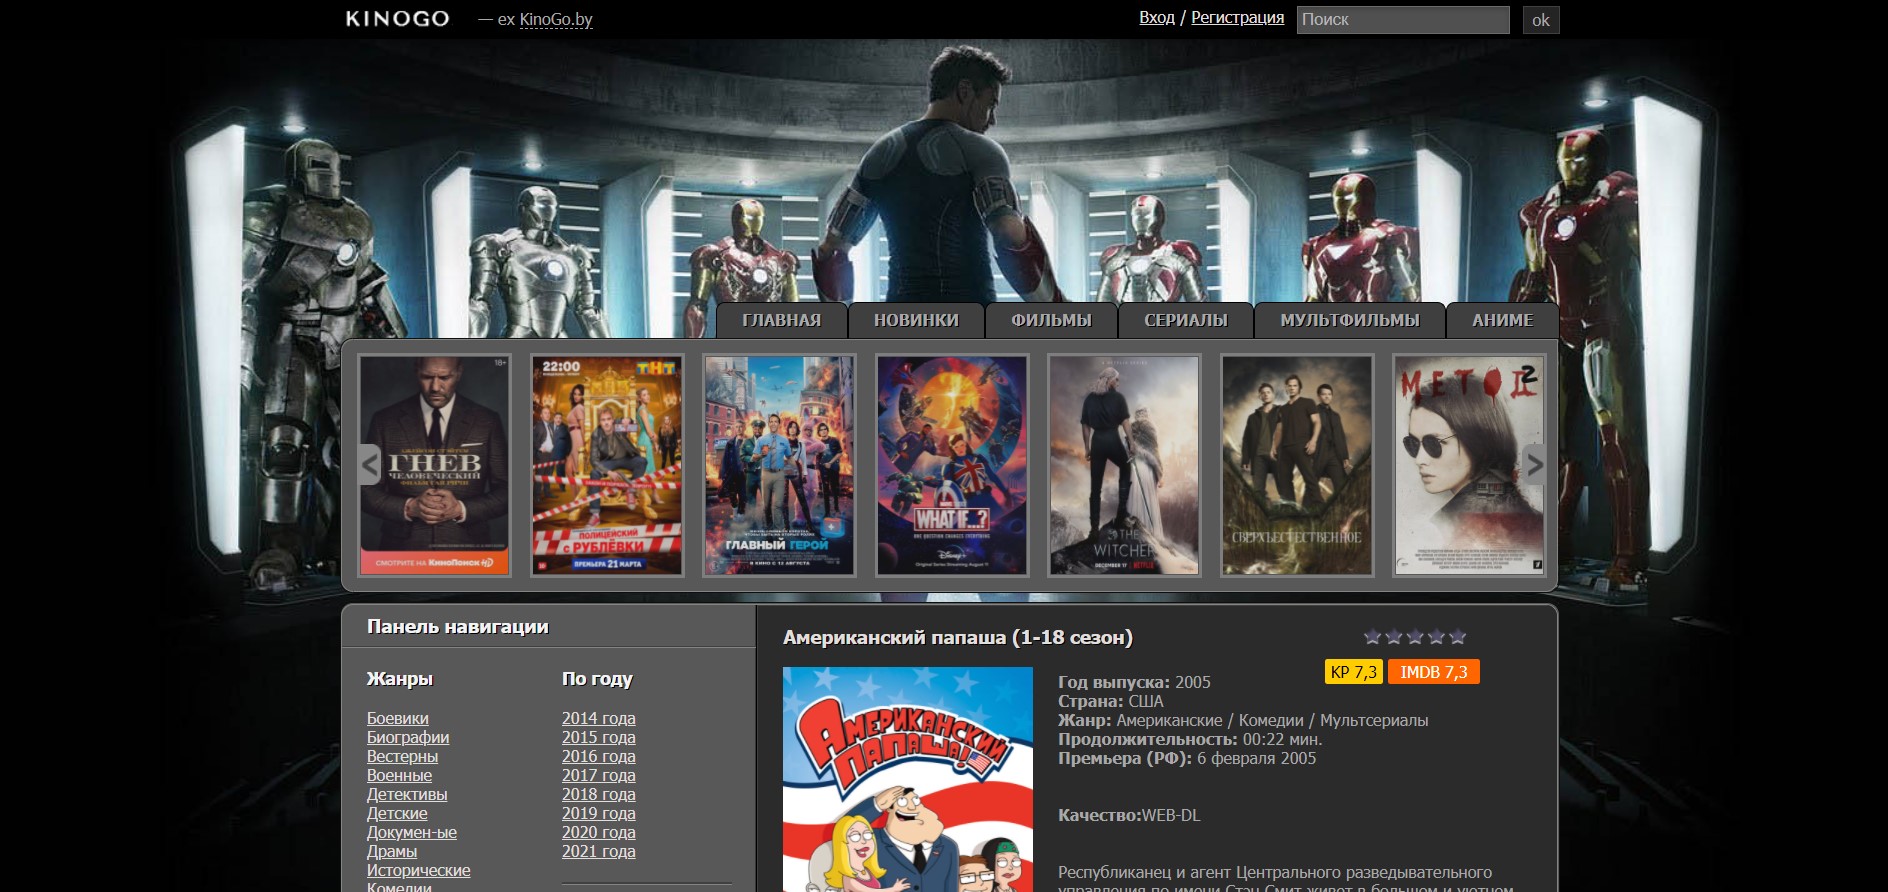The height and width of the screenshot is (892, 1888).
Task: Browse the Докумен-ые genre
Action: 412,832
